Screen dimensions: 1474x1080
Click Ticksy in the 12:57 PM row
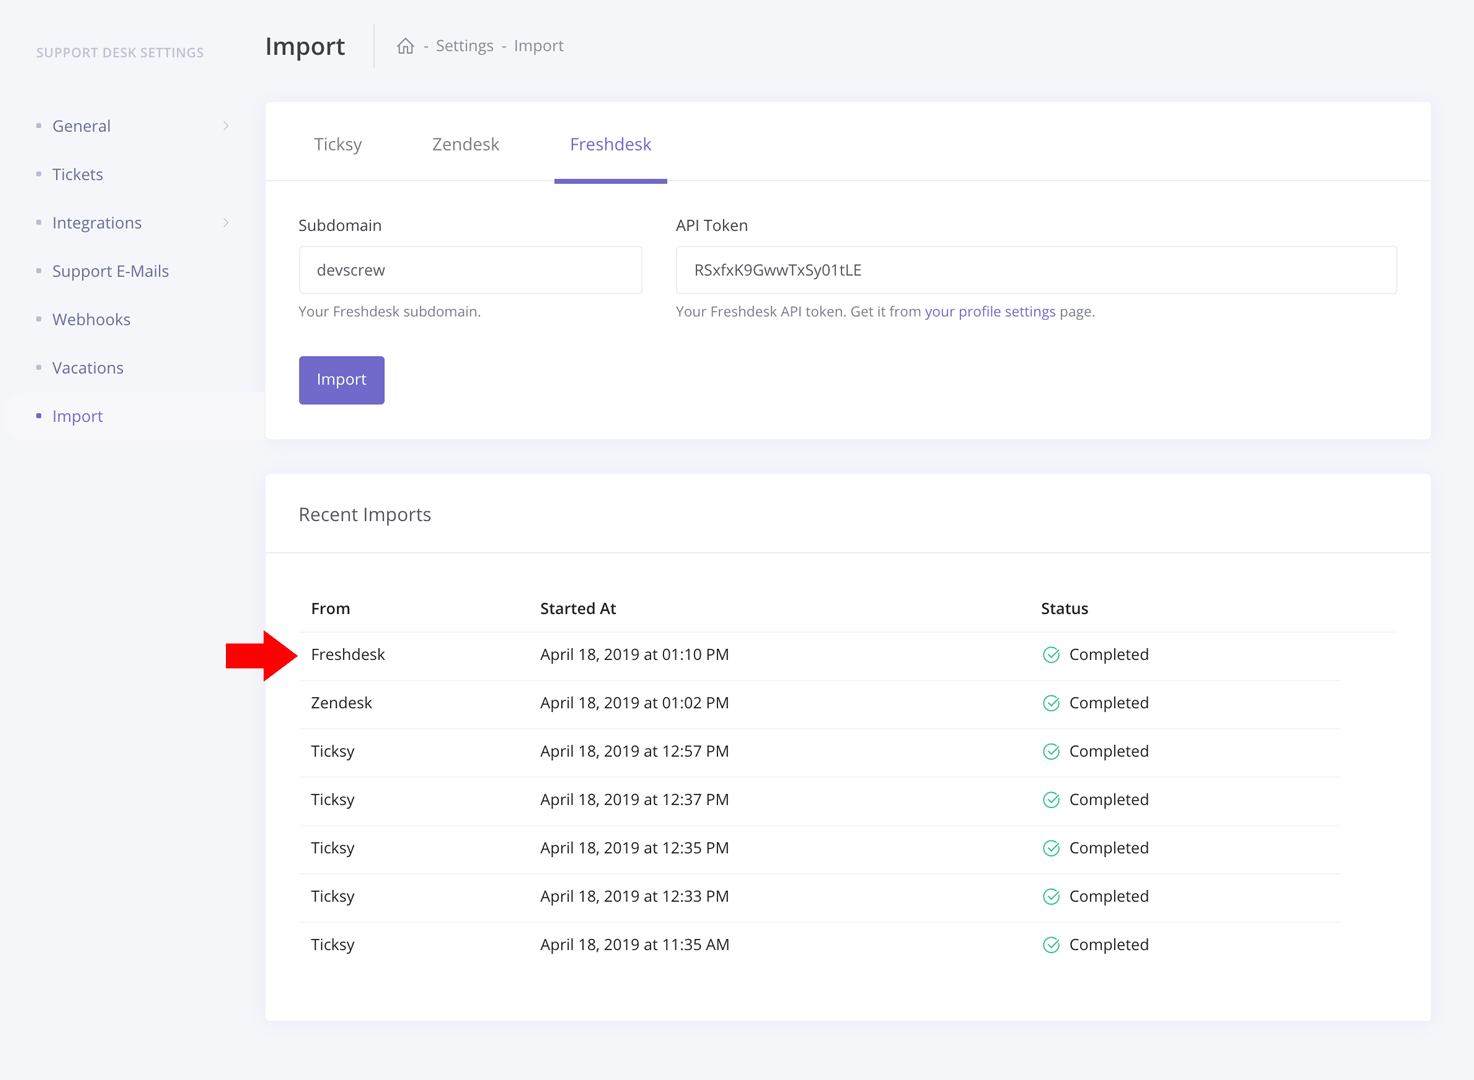click(x=332, y=751)
